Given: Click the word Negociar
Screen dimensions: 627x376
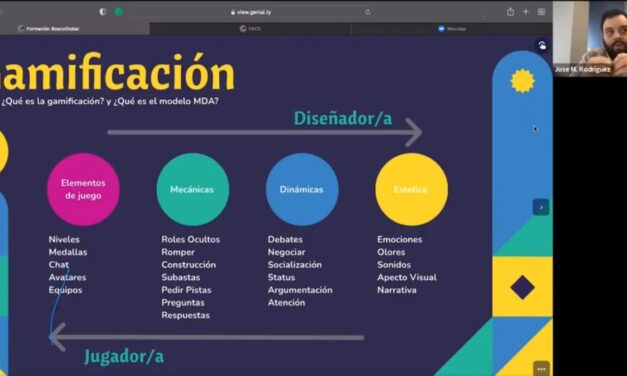Looking at the screenshot, I should [286, 252].
